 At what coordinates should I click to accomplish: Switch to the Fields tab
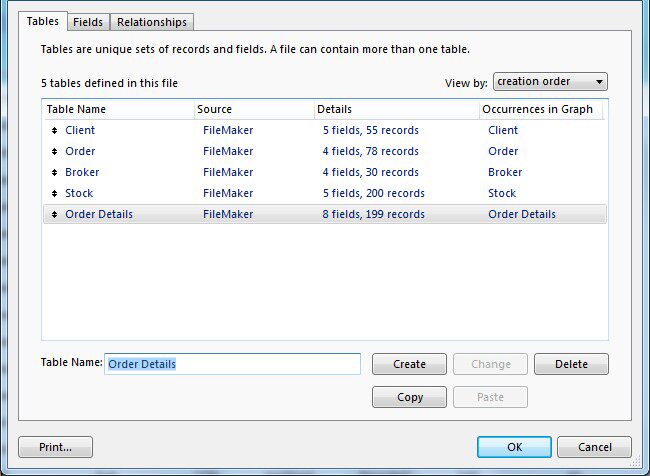click(88, 22)
